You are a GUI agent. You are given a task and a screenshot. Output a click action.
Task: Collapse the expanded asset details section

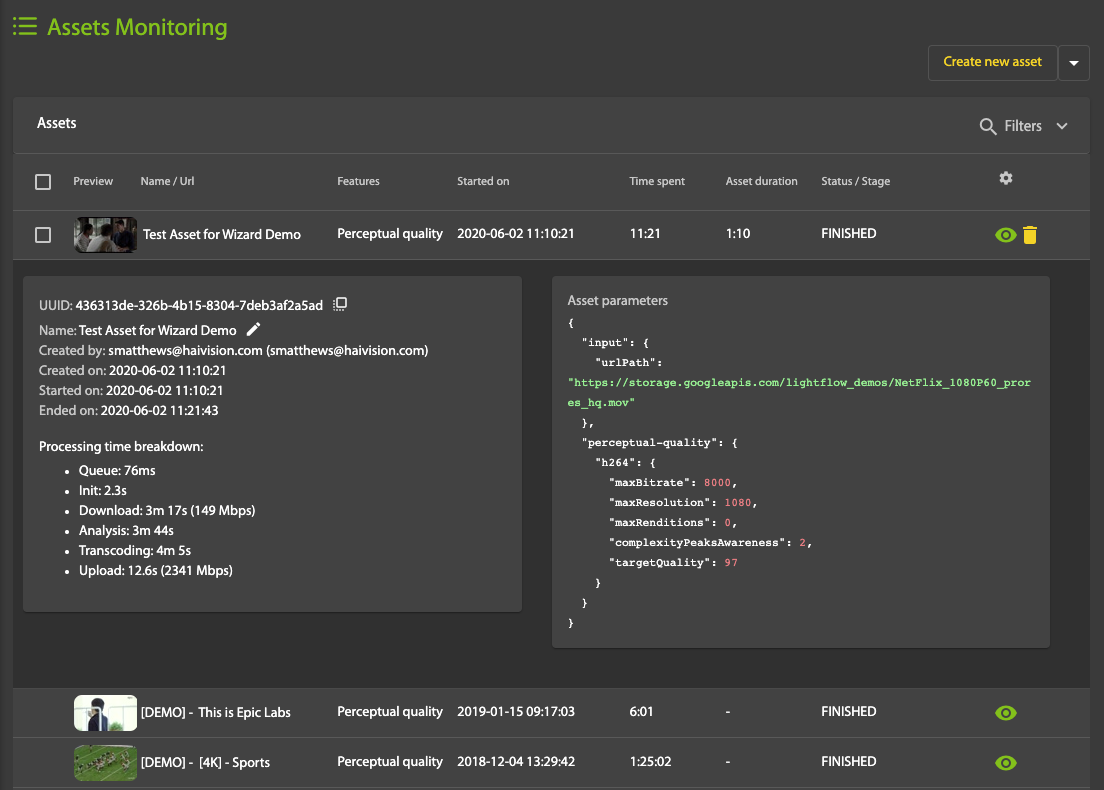point(220,233)
